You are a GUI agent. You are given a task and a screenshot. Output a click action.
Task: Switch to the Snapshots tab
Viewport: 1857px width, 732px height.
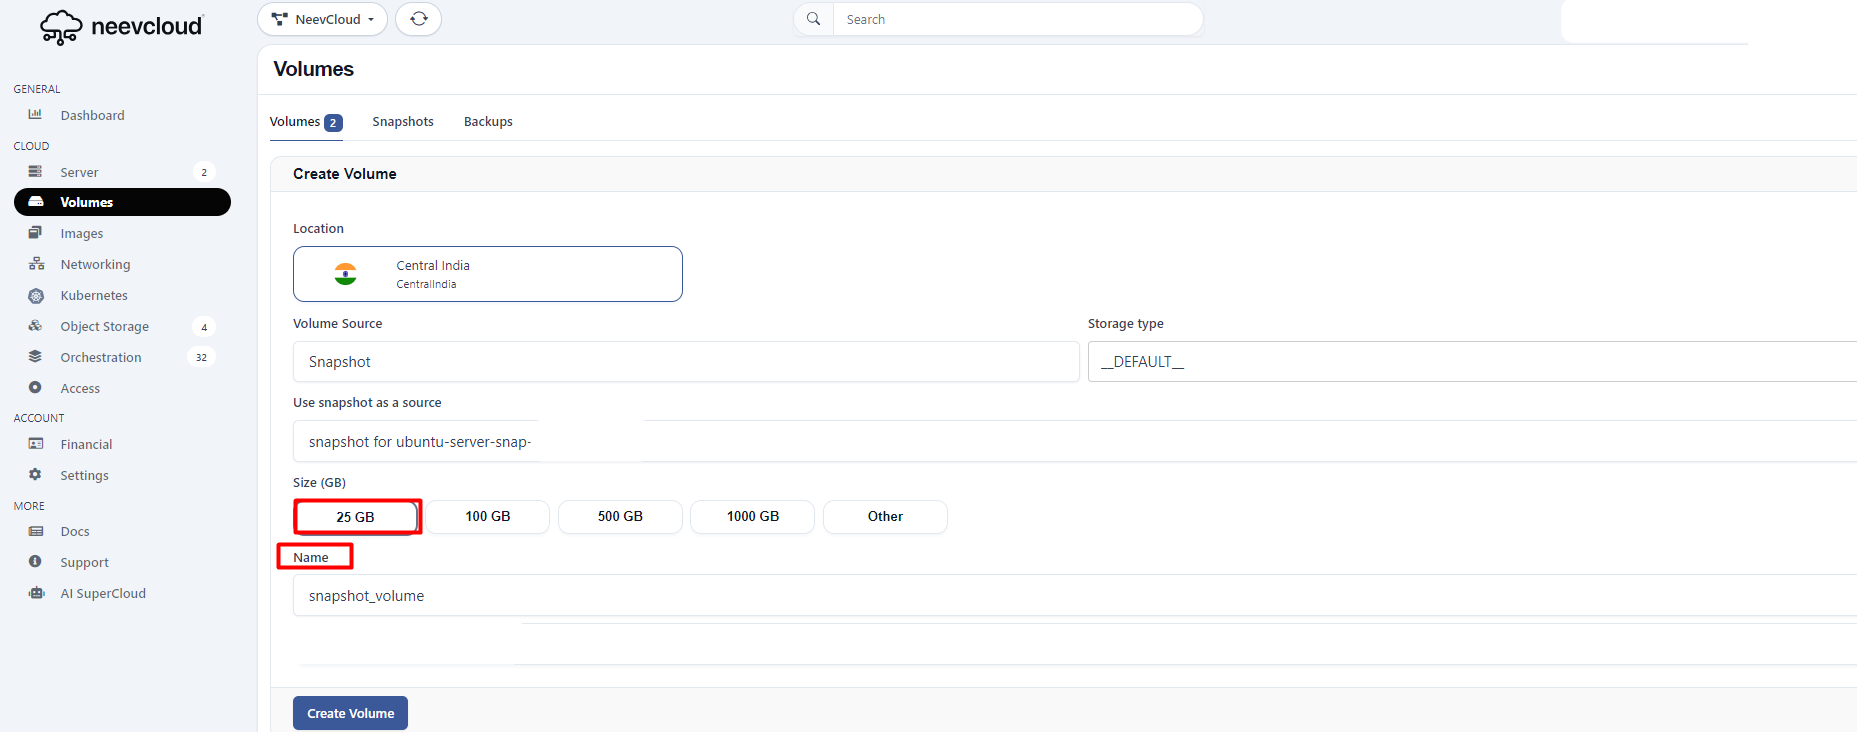(x=403, y=122)
